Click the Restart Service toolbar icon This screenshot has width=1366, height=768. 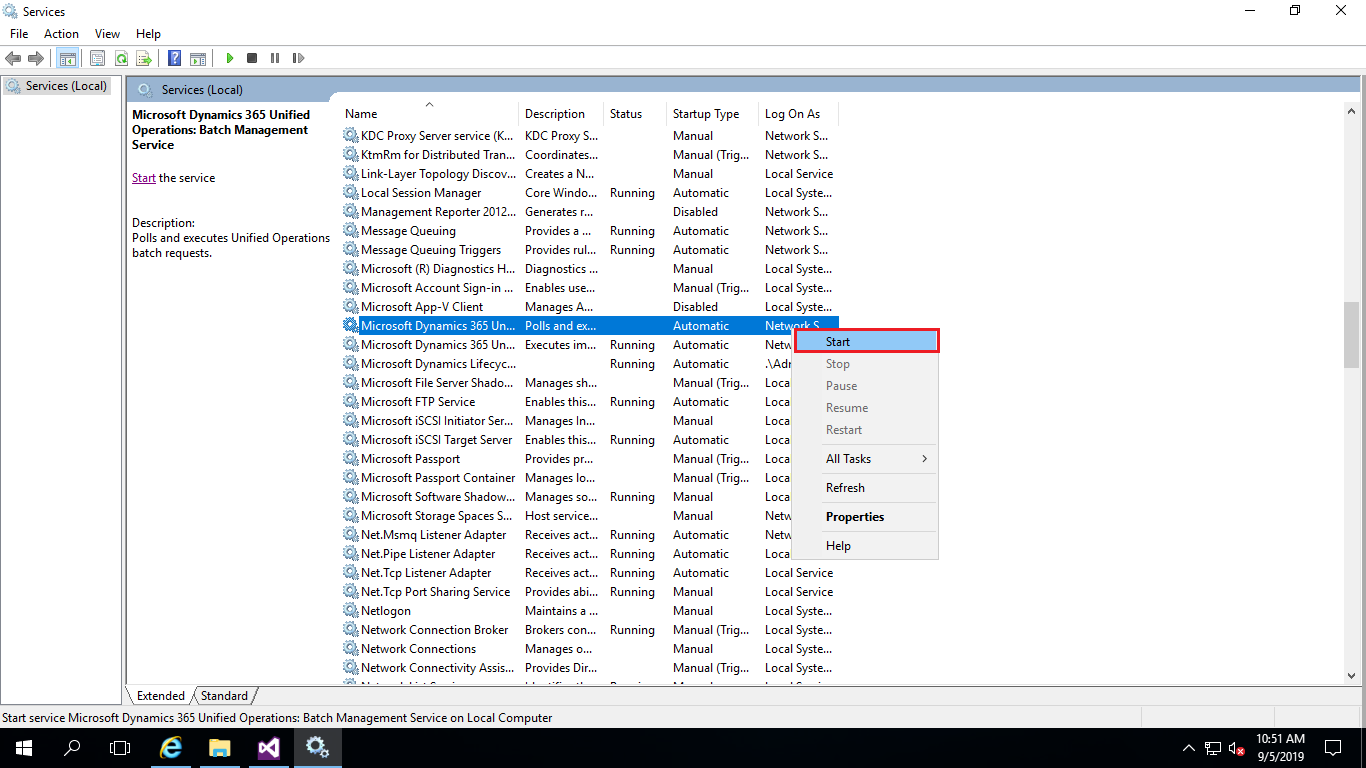point(298,58)
